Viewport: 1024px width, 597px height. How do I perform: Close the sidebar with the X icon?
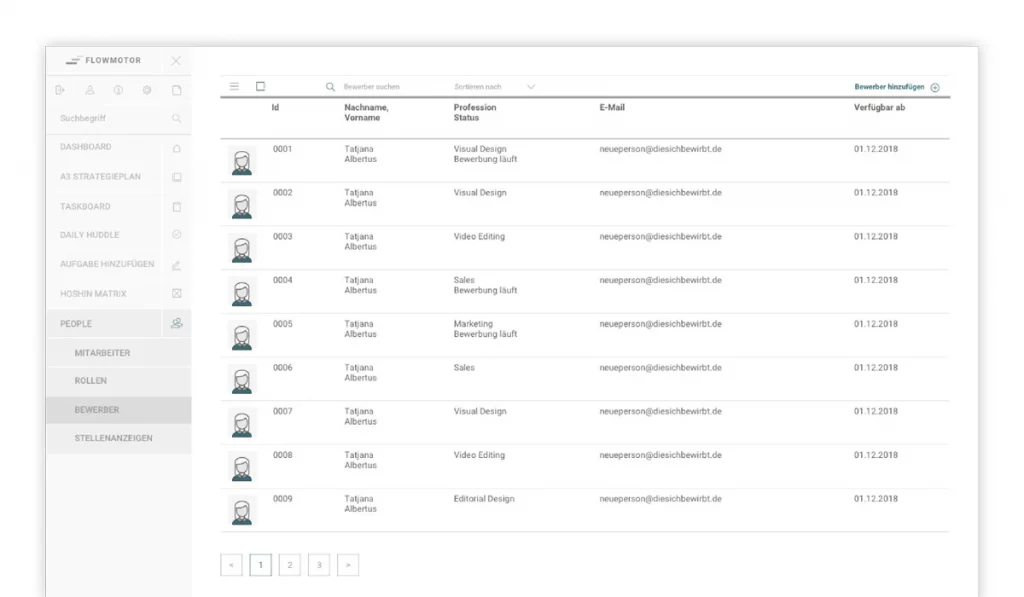click(176, 61)
